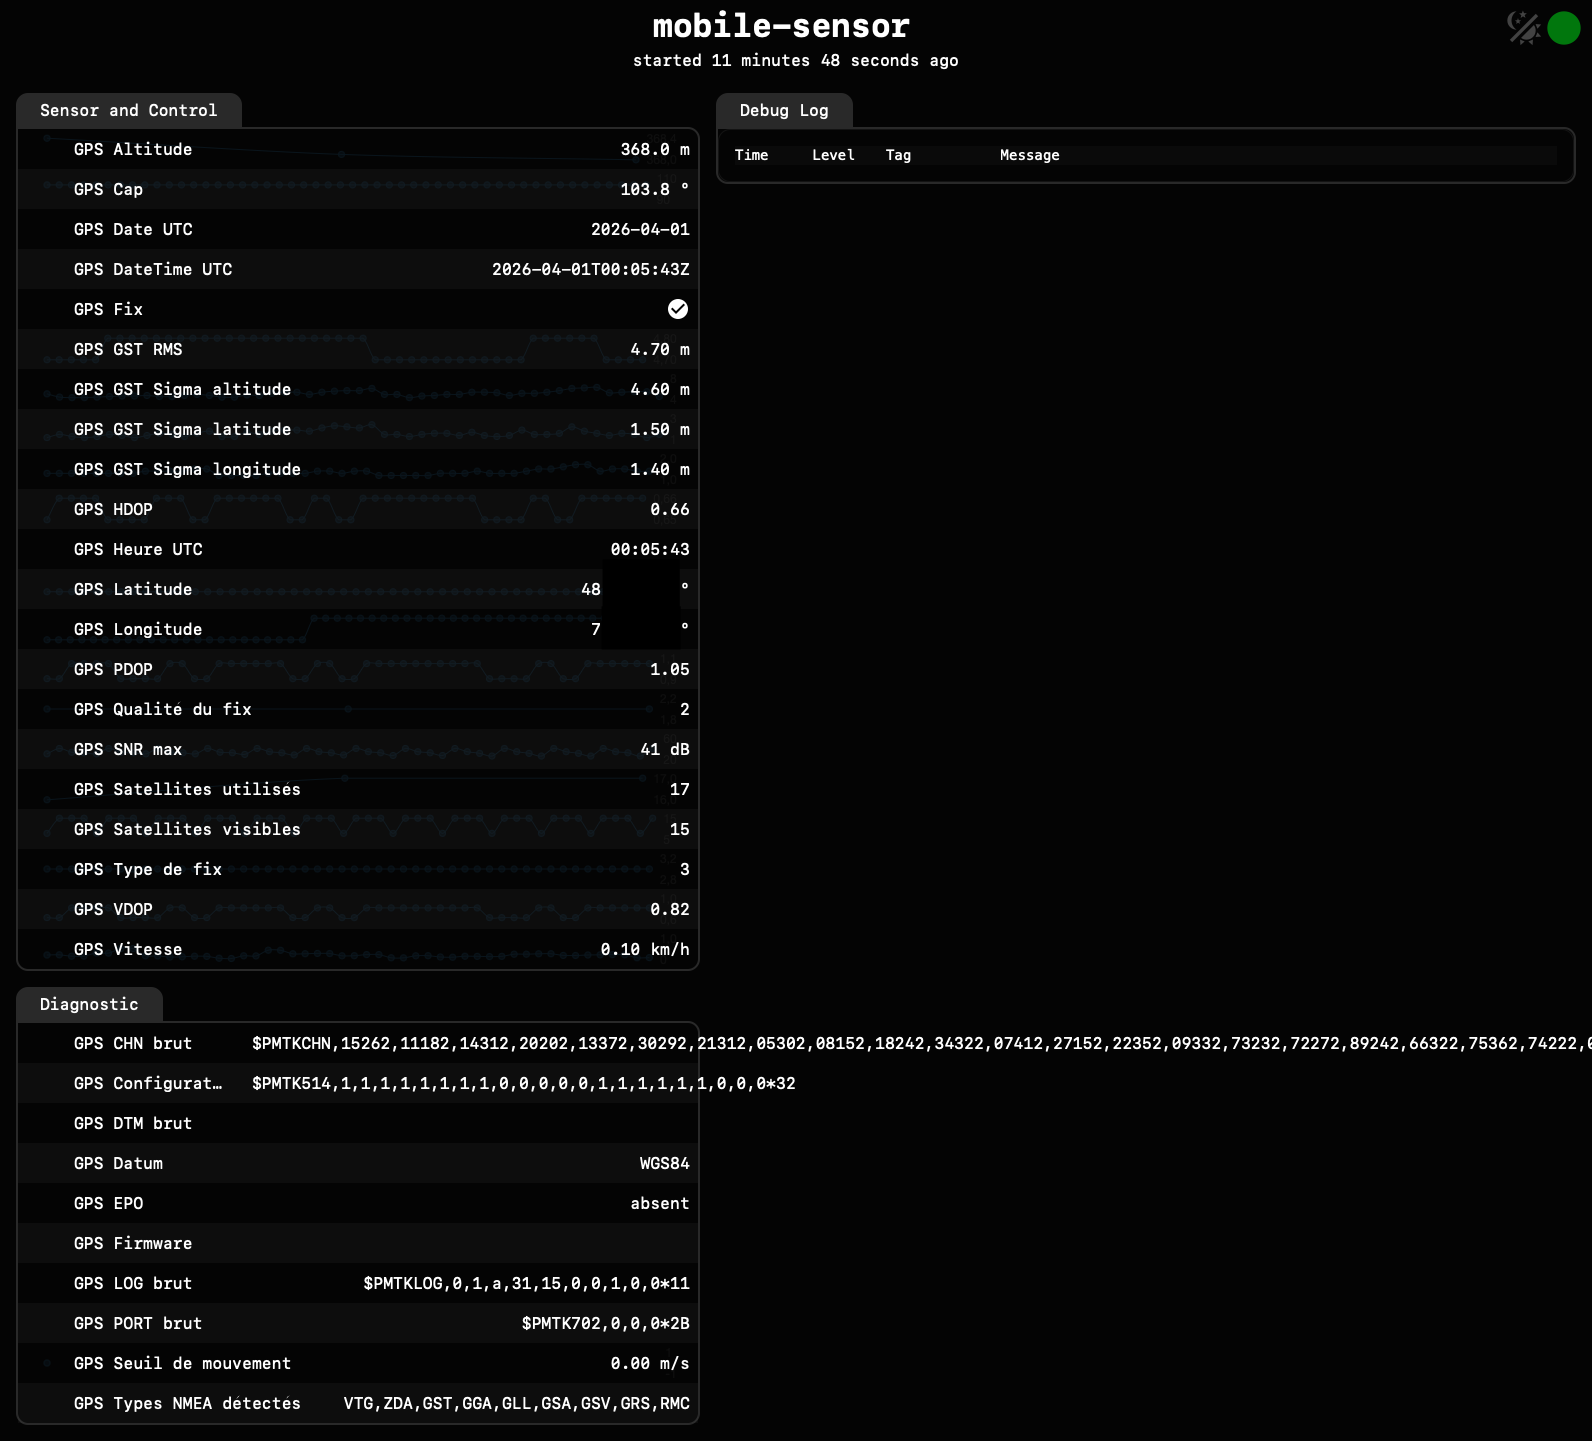The height and width of the screenshot is (1441, 1592).
Task: Click the Tag column header
Action: click(897, 155)
